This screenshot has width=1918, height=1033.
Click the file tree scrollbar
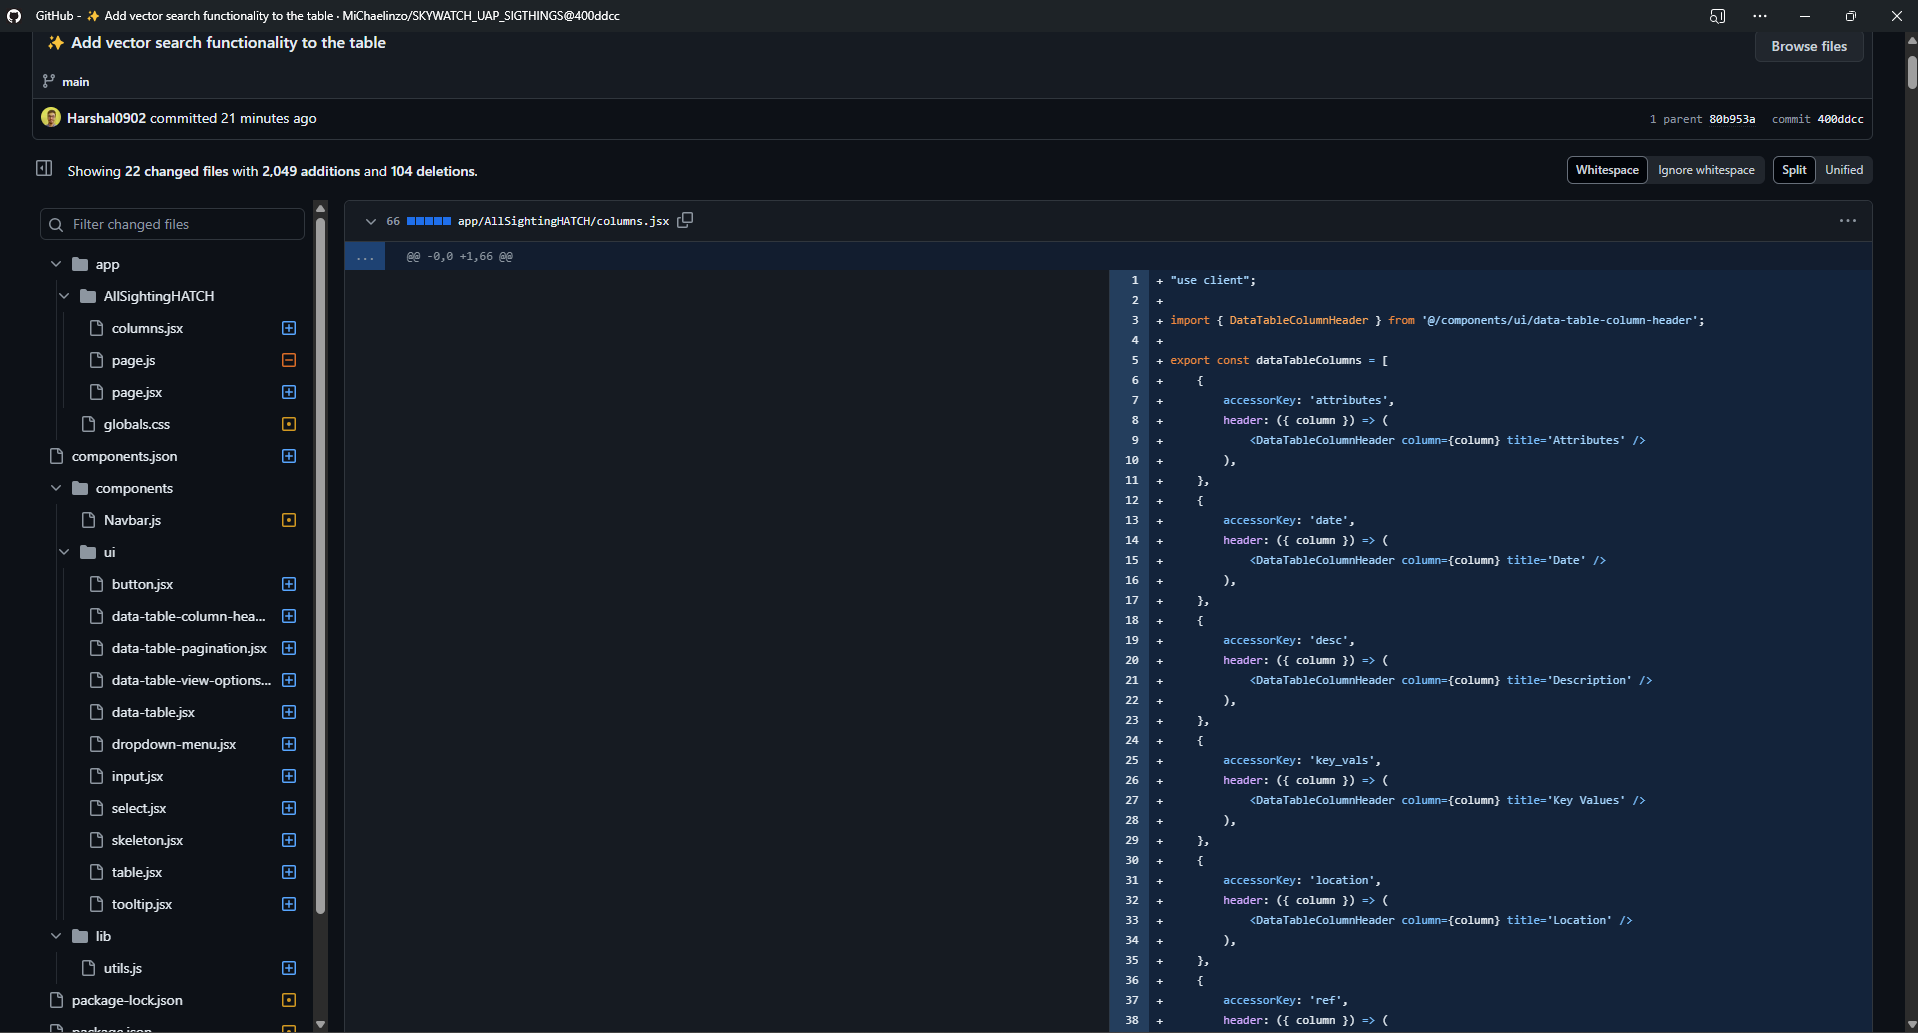pyautogui.click(x=320, y=565)
